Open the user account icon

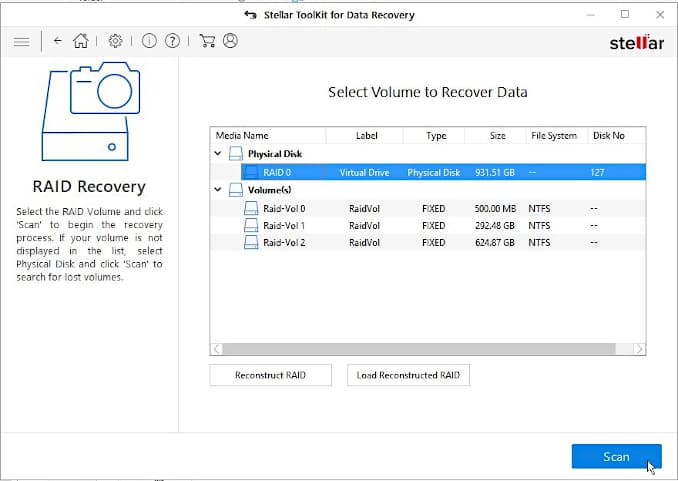230,41
